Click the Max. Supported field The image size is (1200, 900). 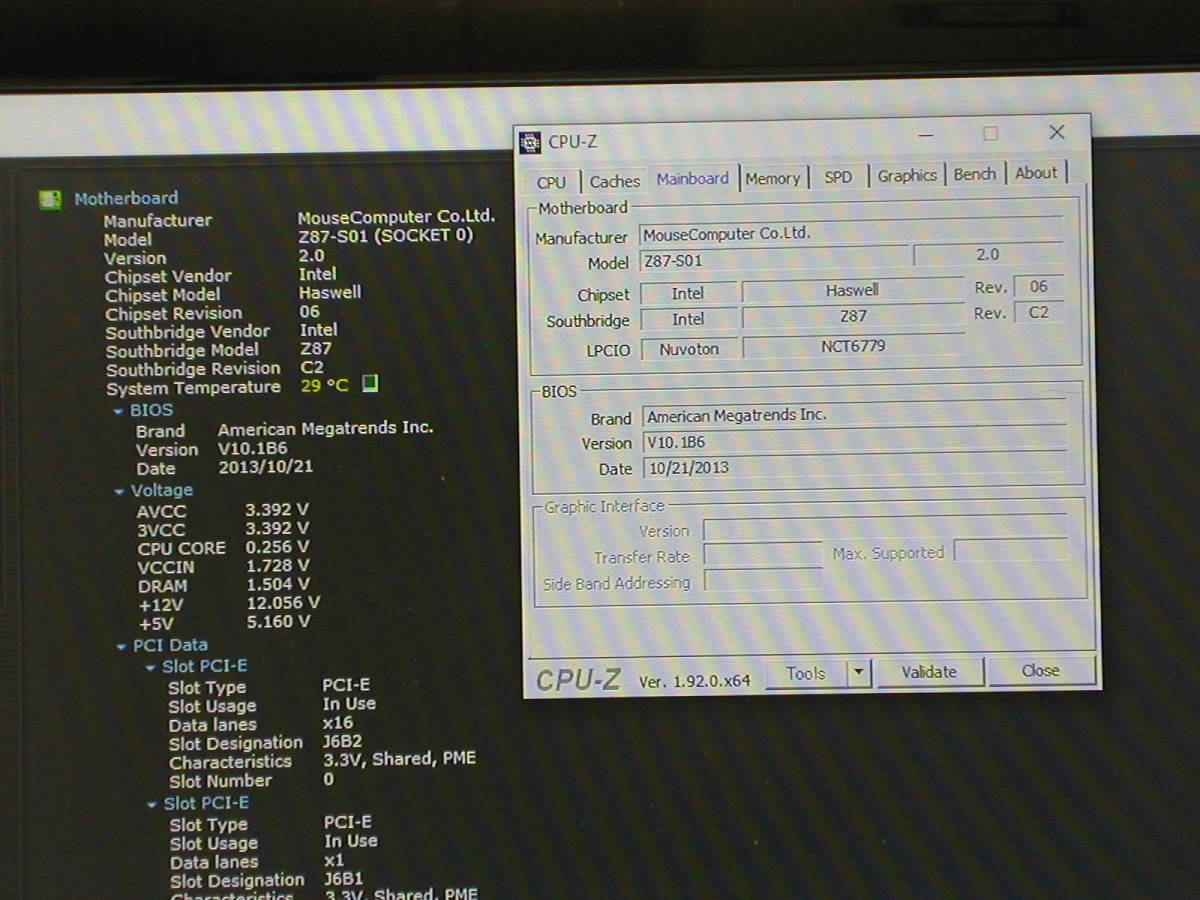pos(1011,550)
